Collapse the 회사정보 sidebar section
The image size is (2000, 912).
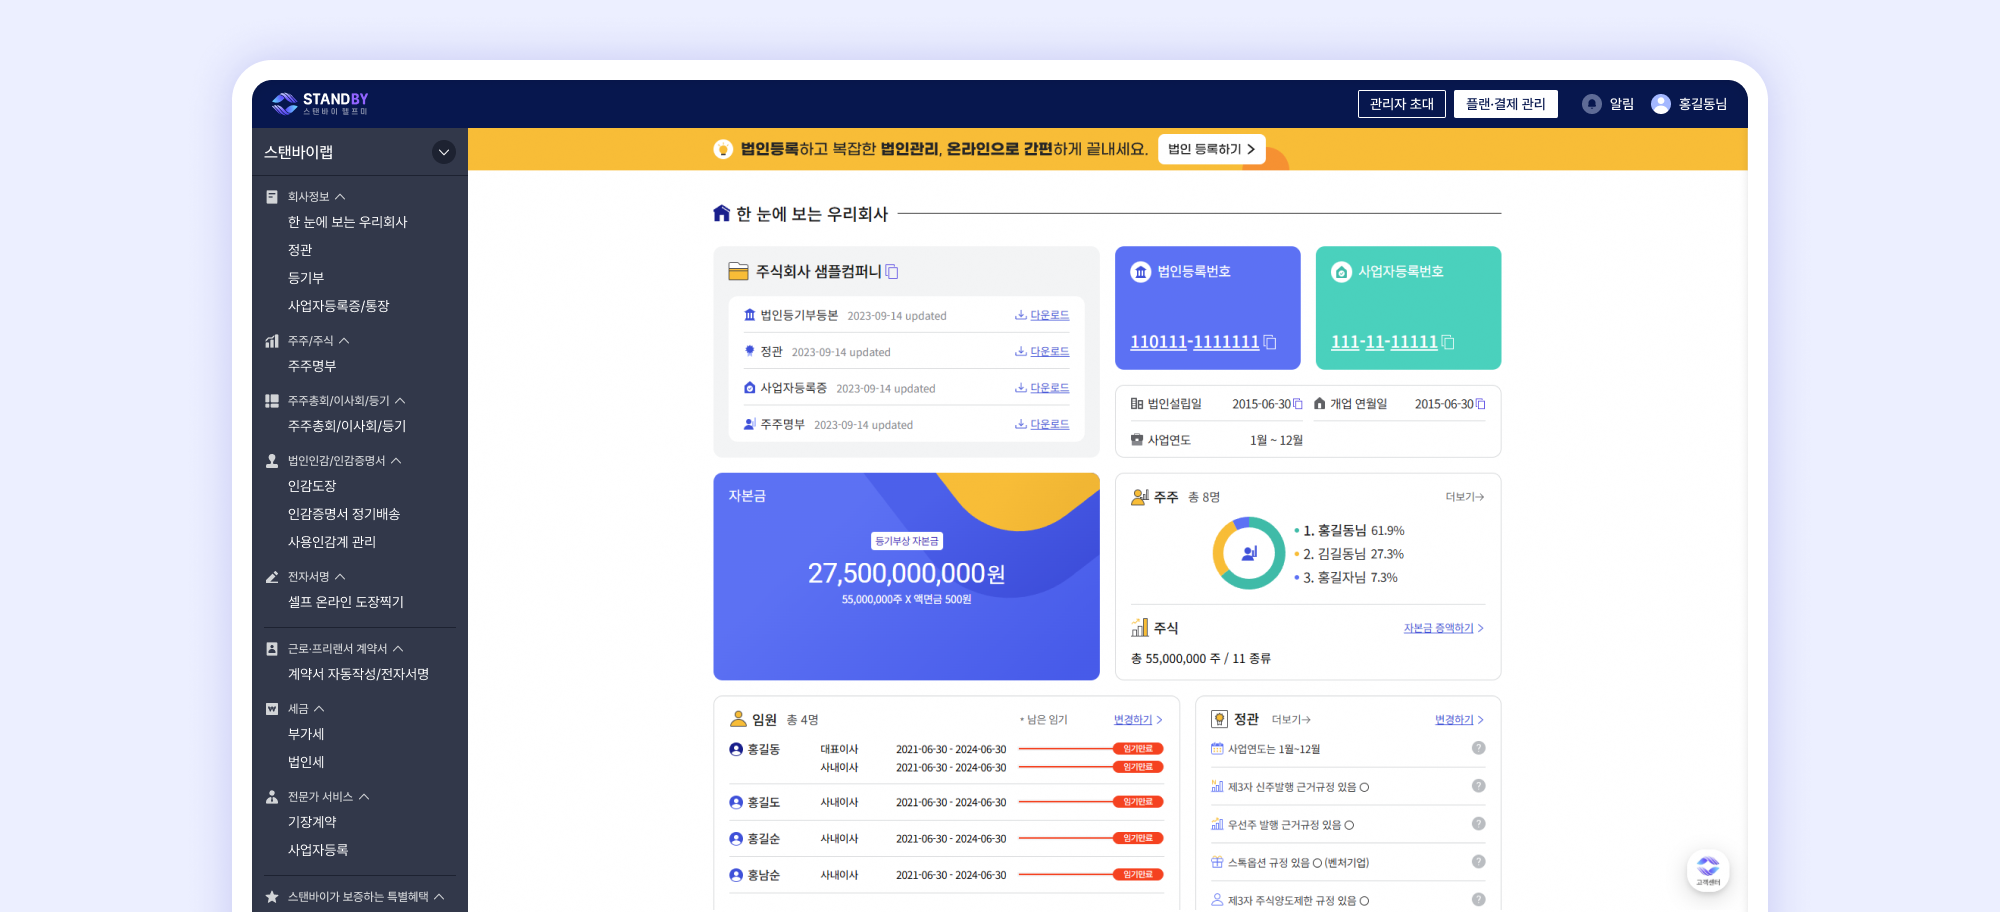pos(340,197)
